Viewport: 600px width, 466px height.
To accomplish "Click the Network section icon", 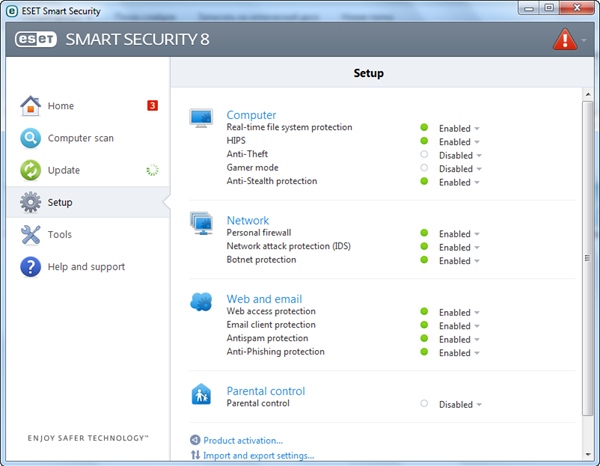I will [202, 224].
